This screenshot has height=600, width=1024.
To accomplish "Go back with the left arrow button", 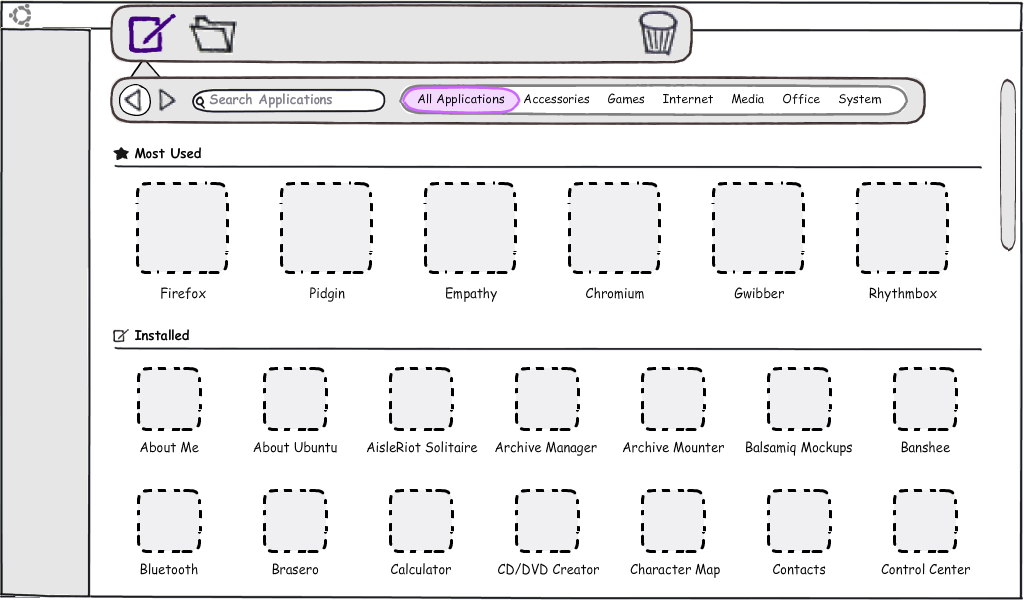I will pos(135,101).
